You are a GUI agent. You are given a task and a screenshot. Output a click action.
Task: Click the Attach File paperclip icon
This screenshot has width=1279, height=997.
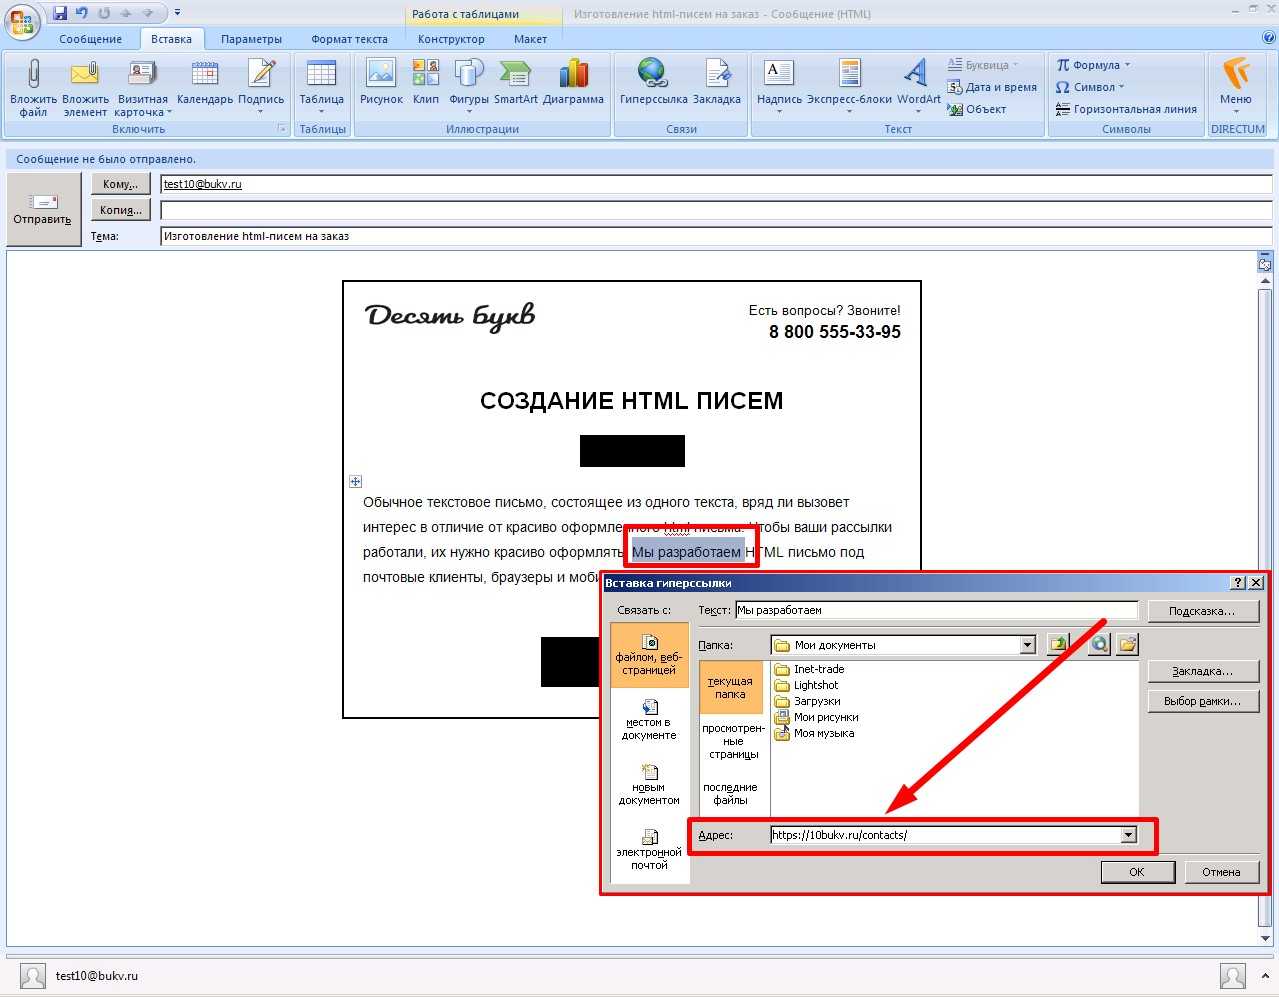(x=33, y=76)
